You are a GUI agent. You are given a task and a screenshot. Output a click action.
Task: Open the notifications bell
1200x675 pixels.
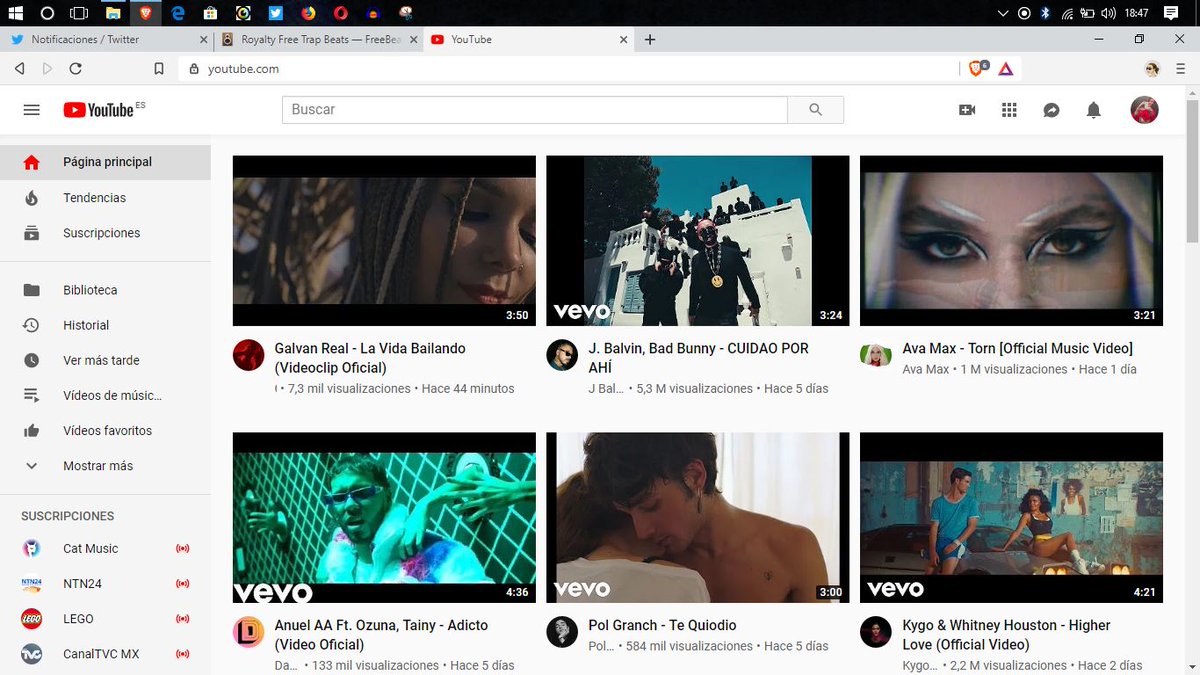pos(1094,110)
